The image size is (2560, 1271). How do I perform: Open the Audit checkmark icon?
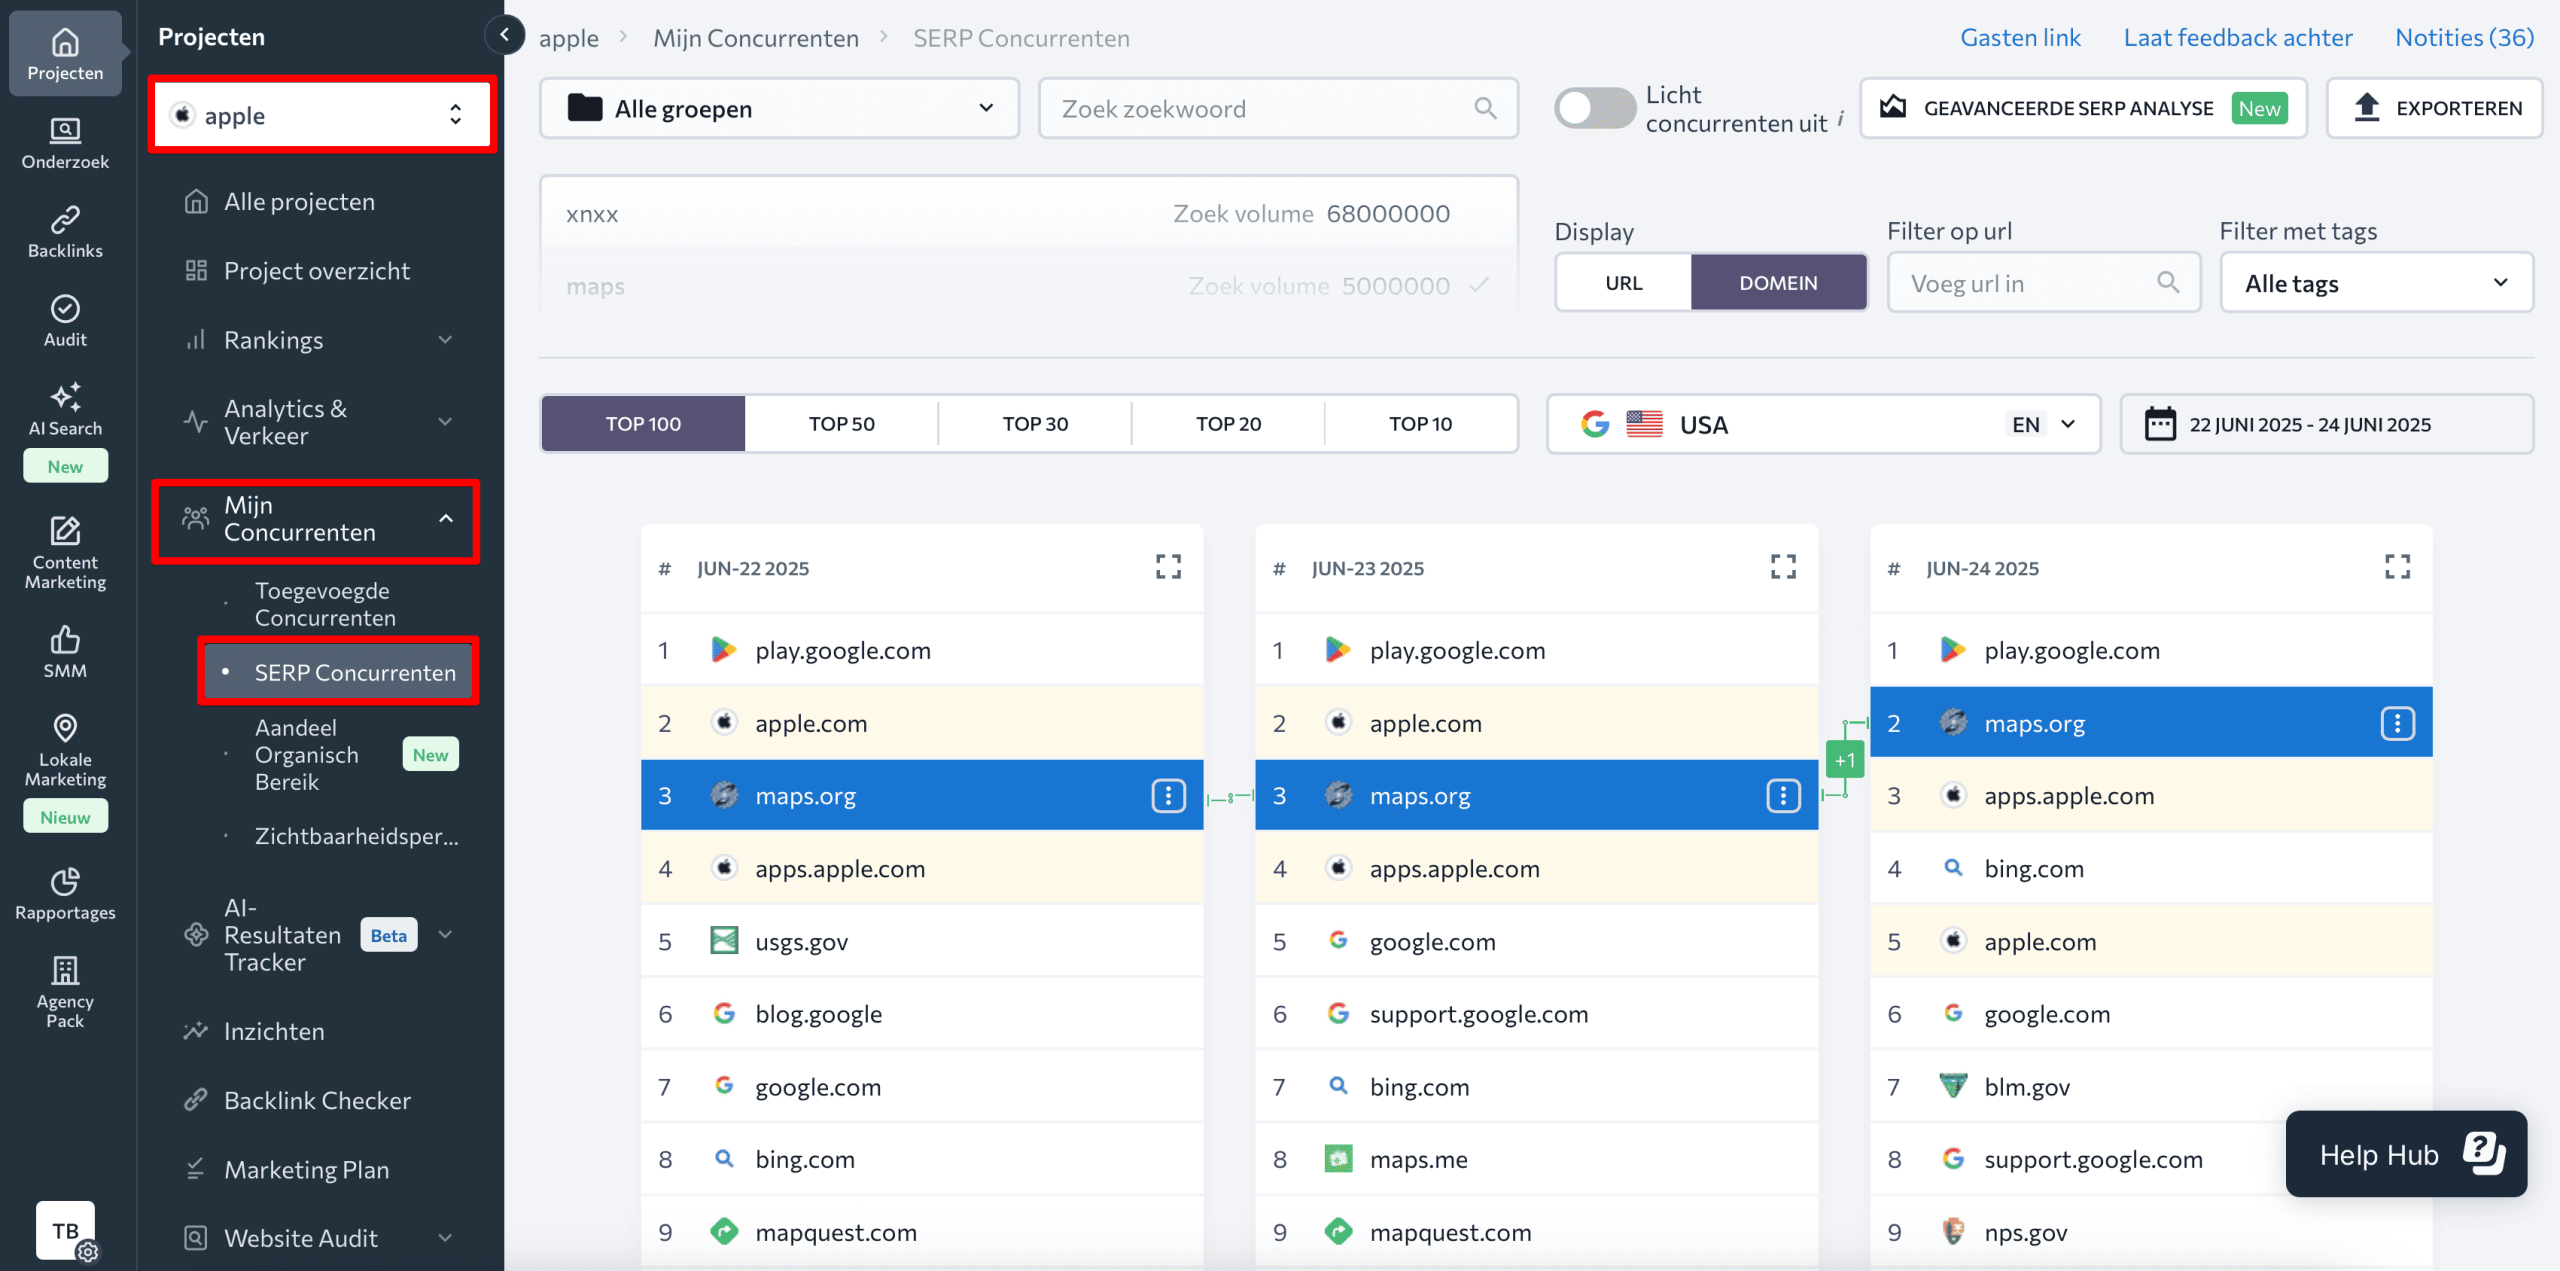(x=65, y=308)
